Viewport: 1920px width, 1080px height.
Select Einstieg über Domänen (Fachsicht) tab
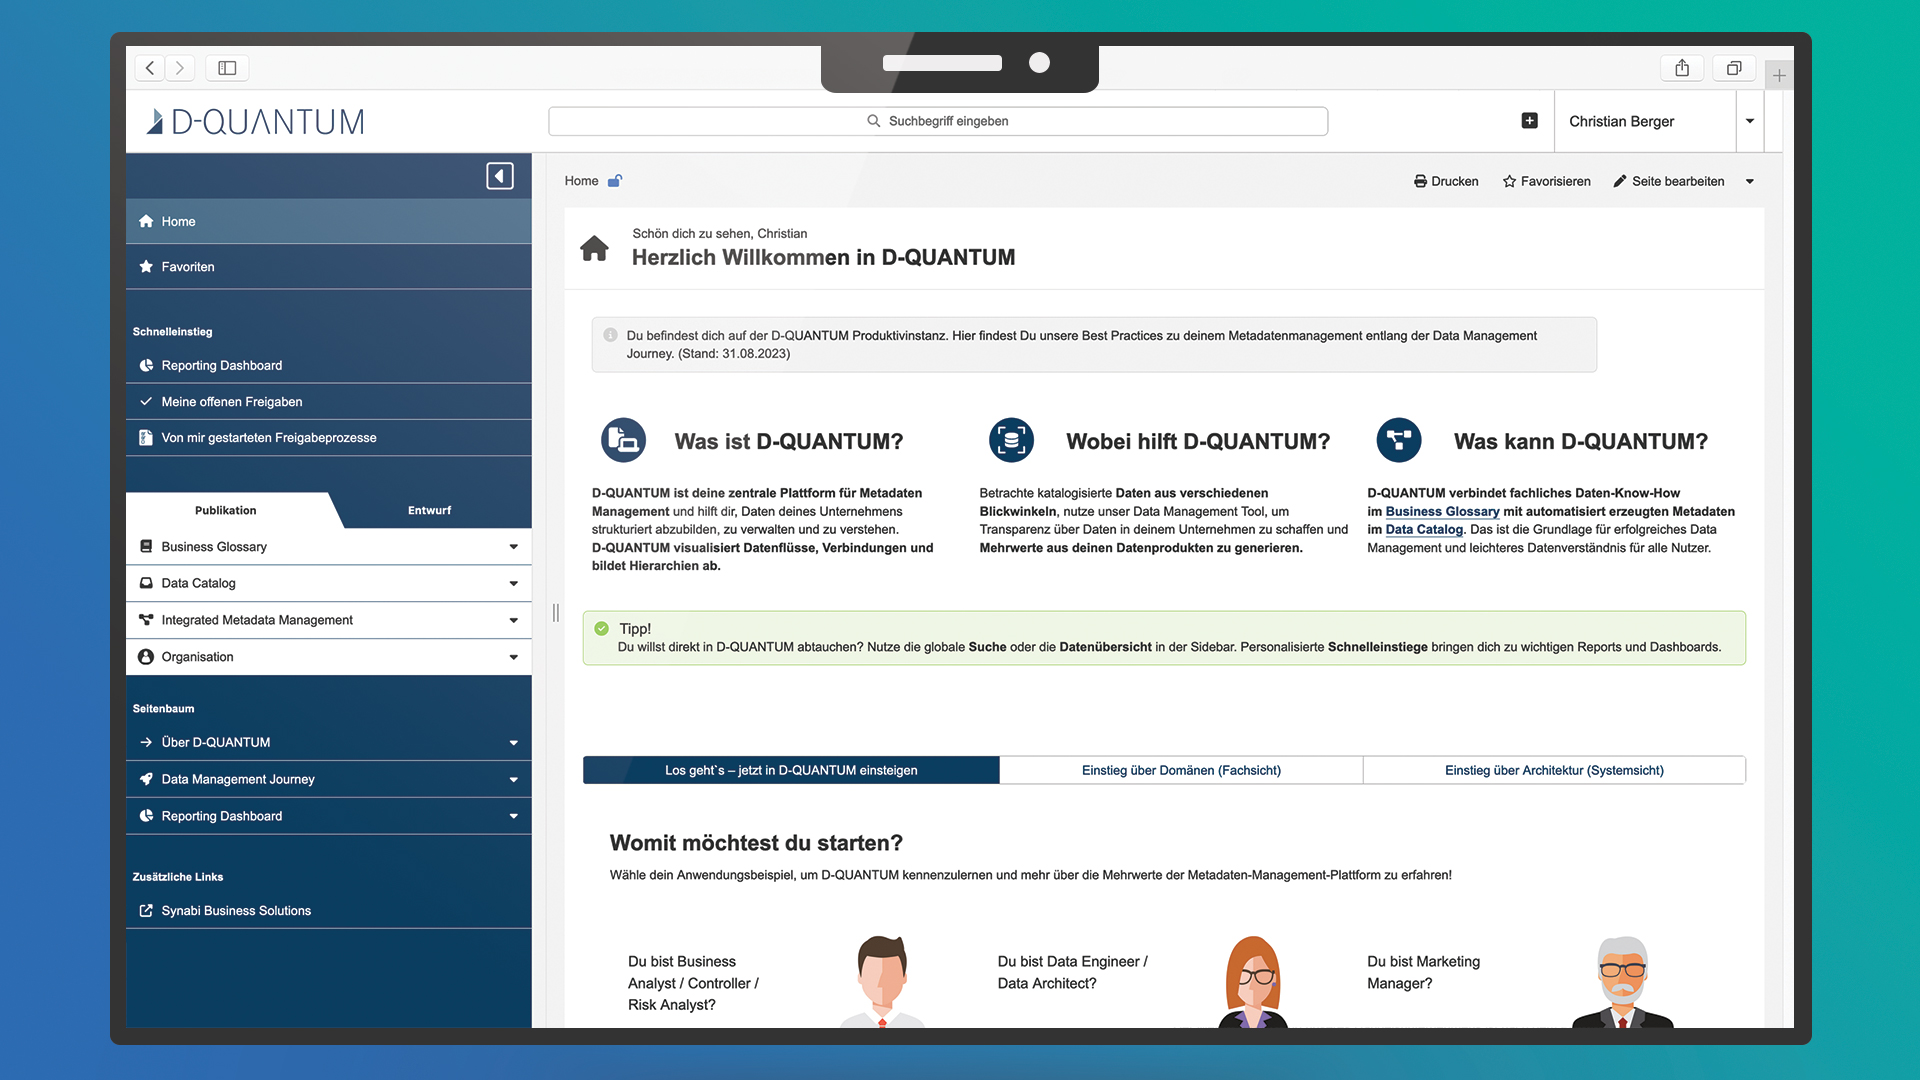click(1181, 770)
